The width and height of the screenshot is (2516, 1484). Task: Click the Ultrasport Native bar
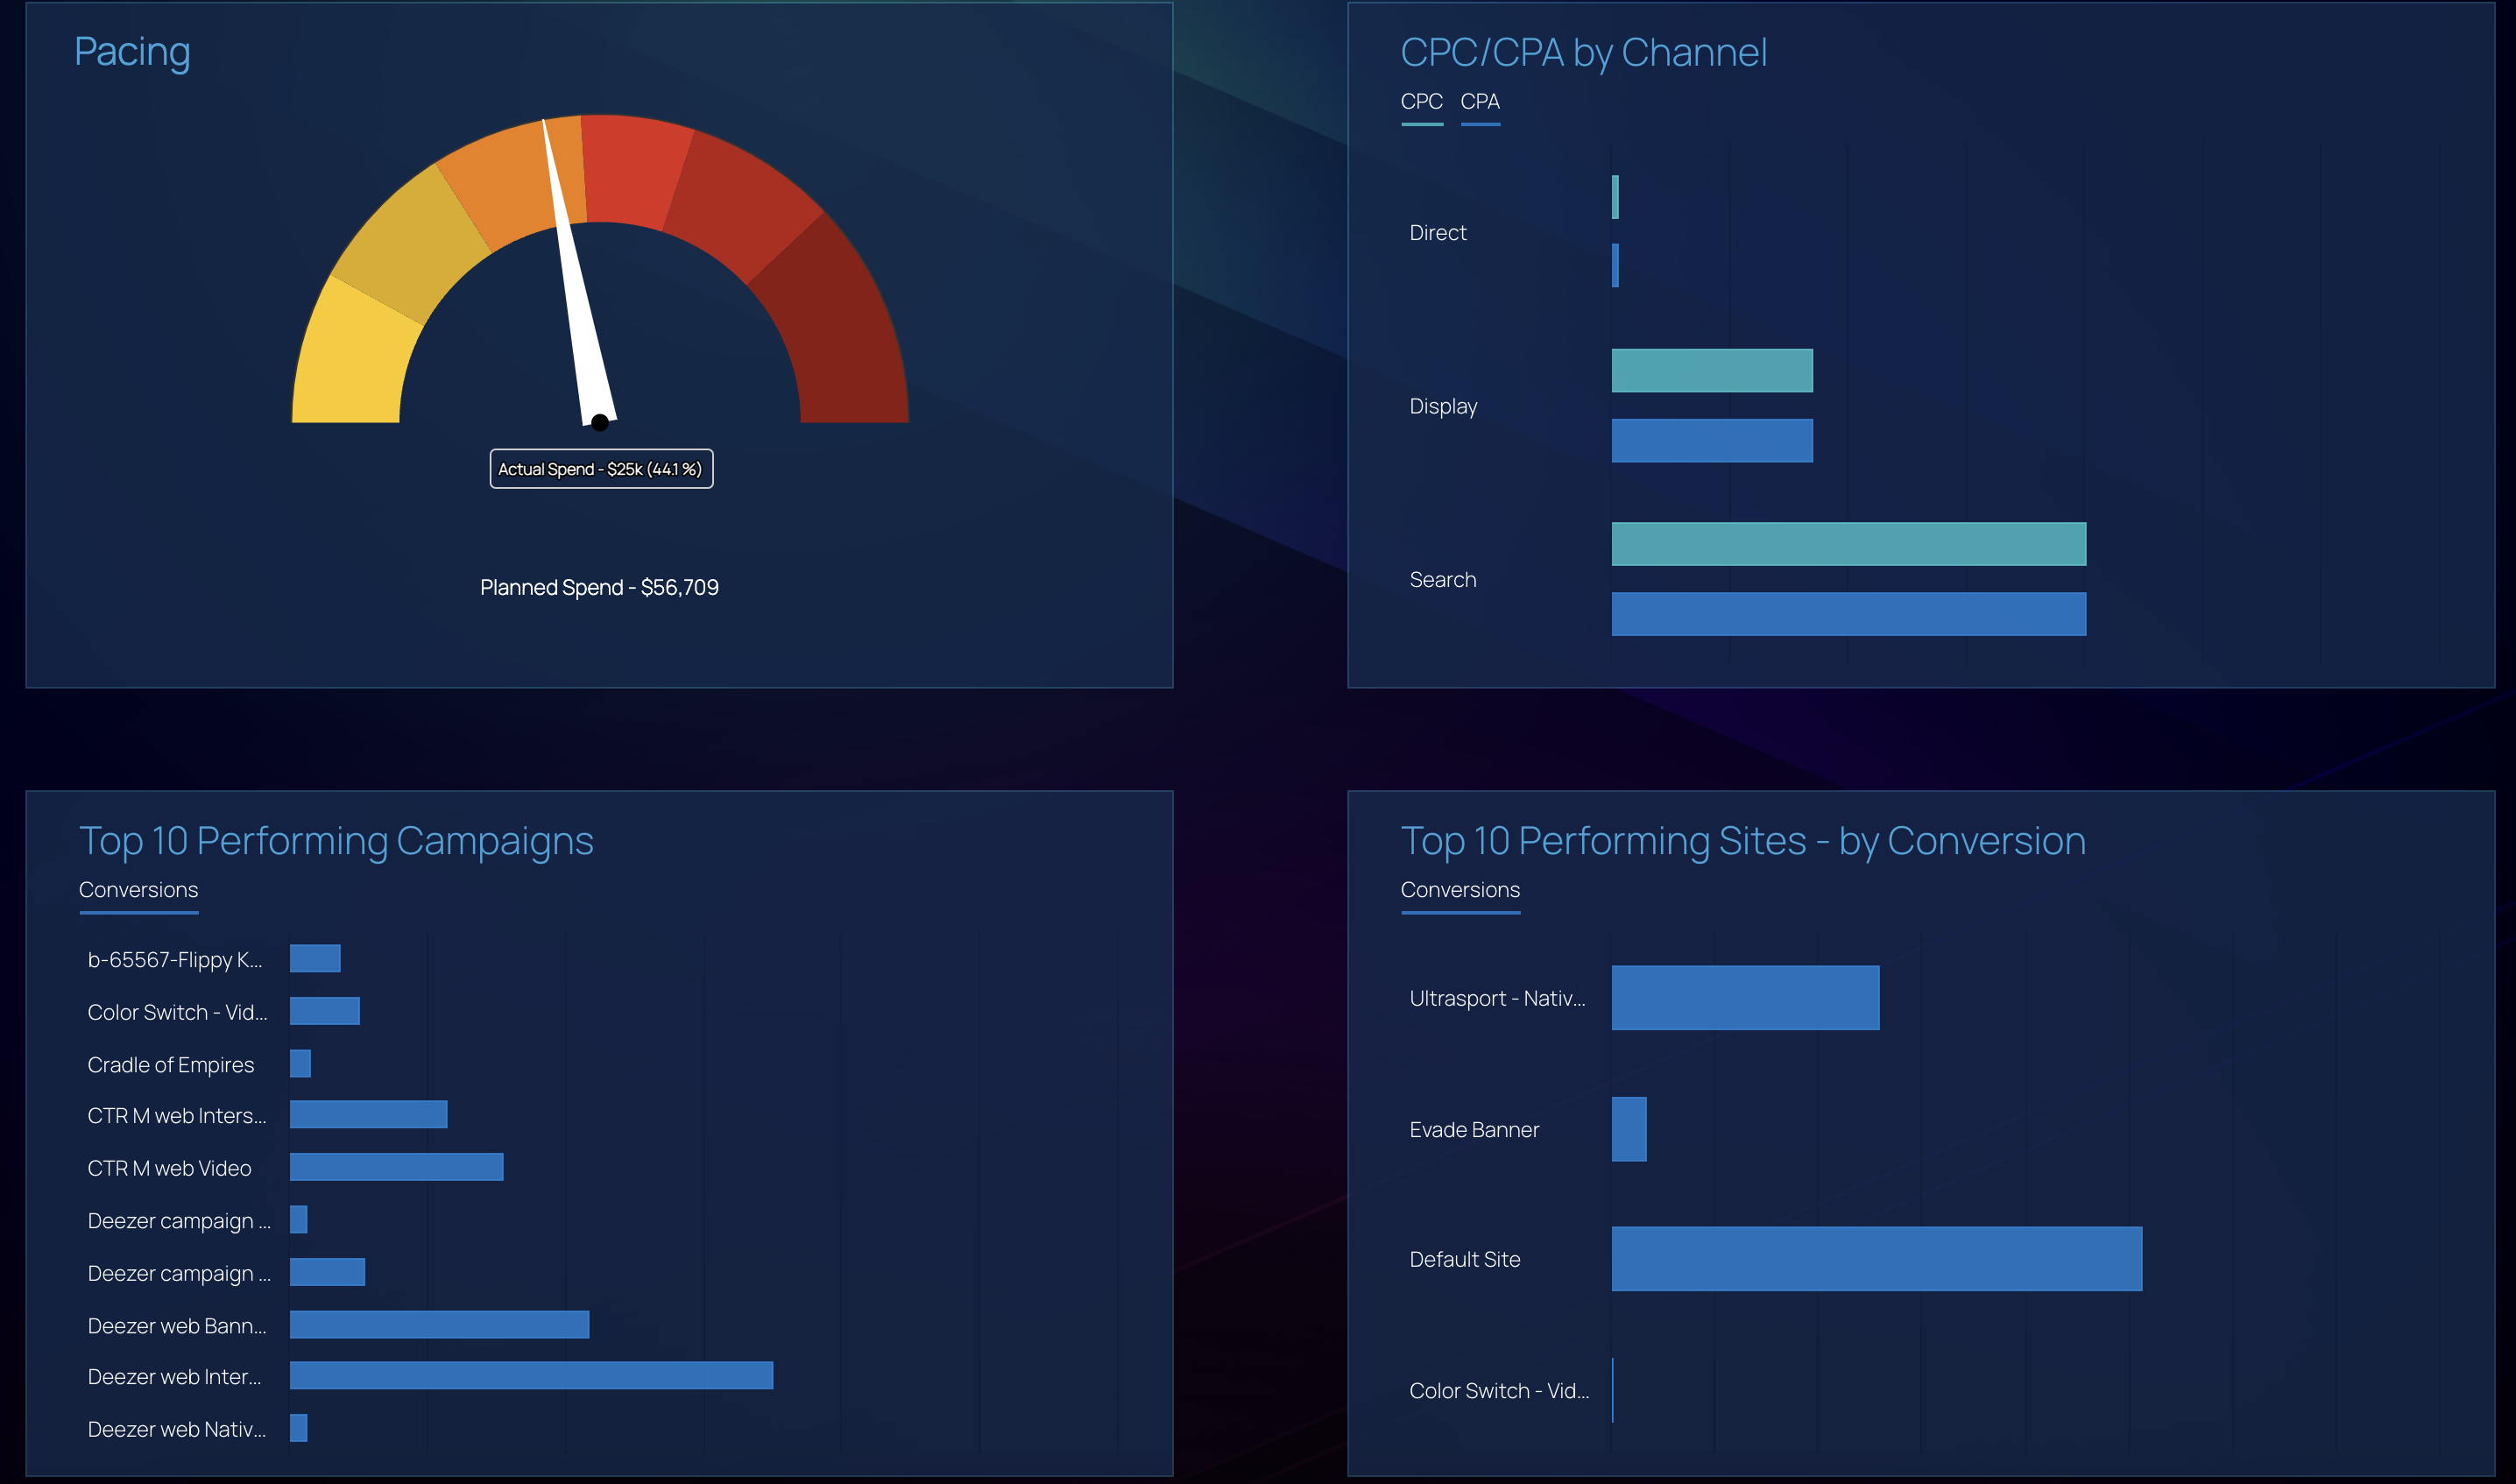[1744, 997]
